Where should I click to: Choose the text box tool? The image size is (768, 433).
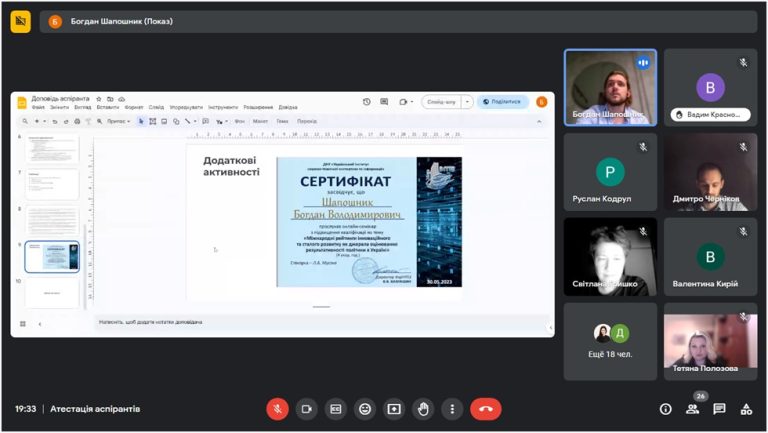tap(153, 121)
